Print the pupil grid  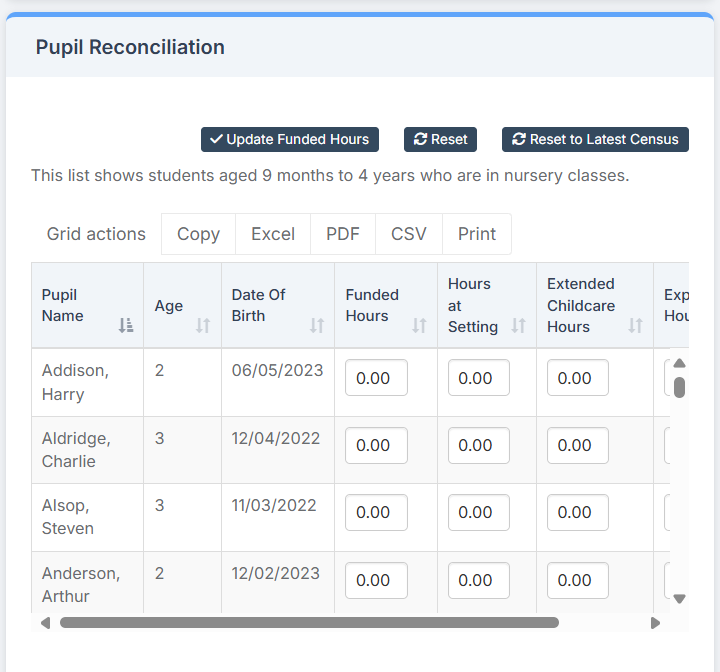coord(477,234)
